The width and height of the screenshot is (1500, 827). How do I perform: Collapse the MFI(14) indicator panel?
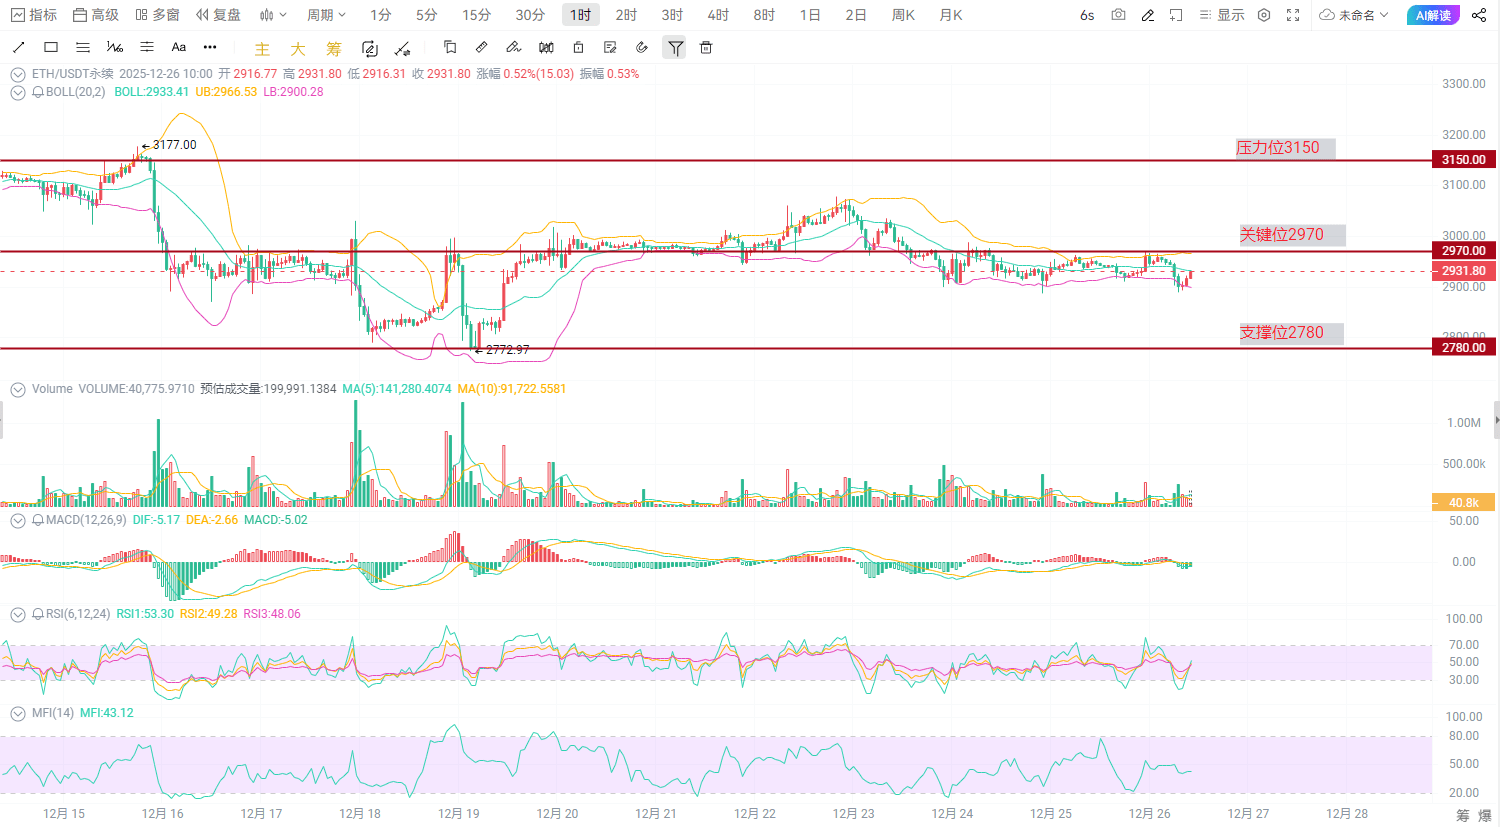pyautogui.click(x=18, y=713)
